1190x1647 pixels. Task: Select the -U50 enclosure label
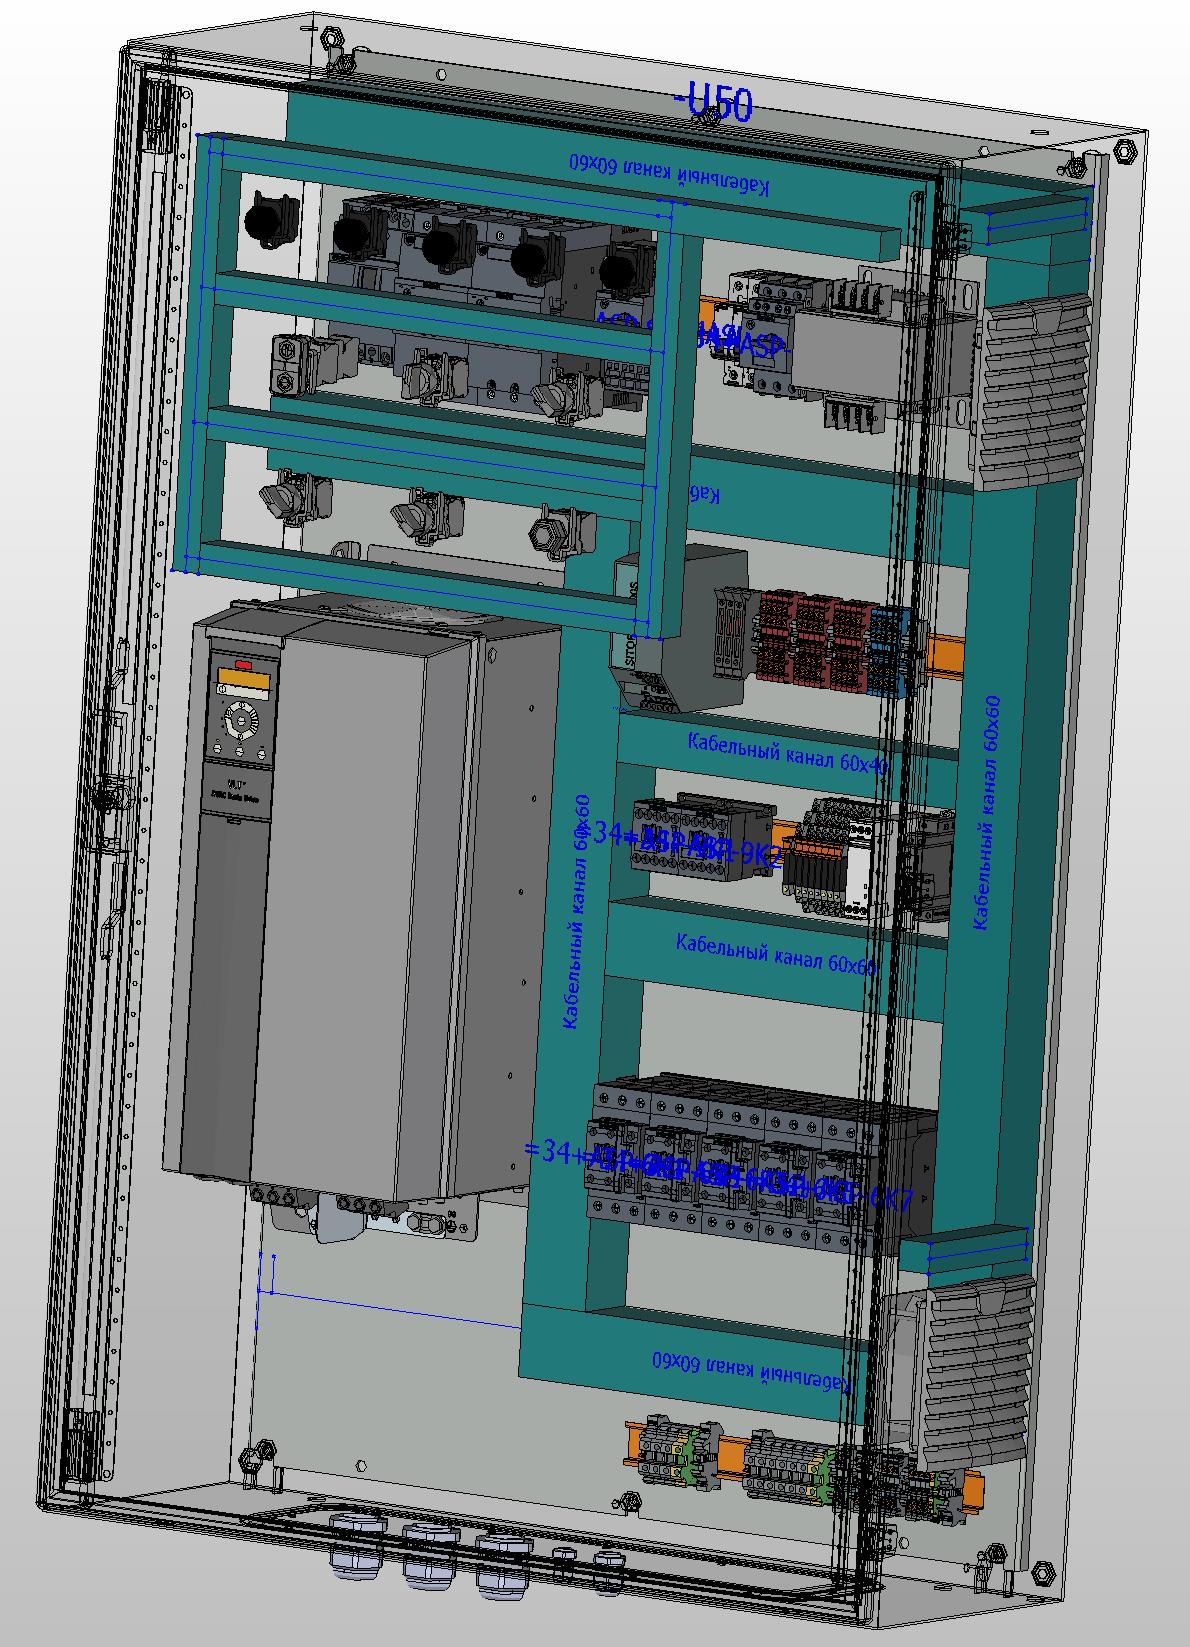[714, 102]
